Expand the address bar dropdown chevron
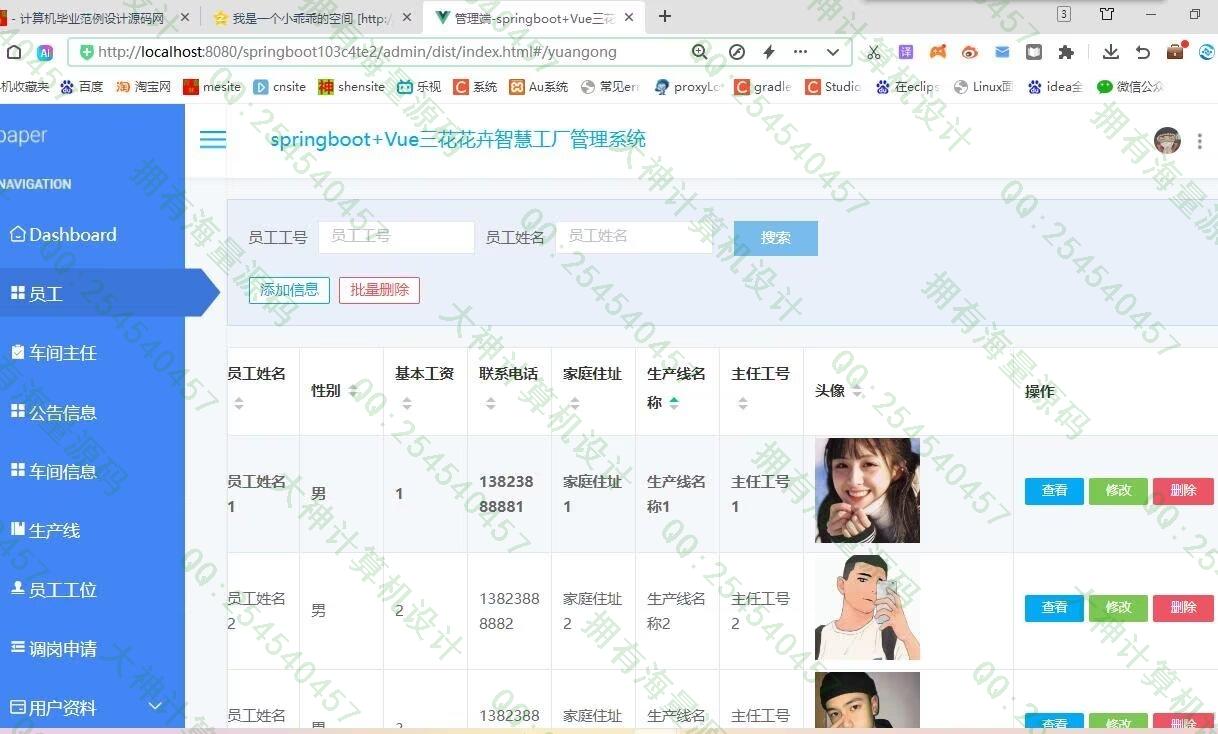Screen dimensions: 1218x734 tap(832, 52)
